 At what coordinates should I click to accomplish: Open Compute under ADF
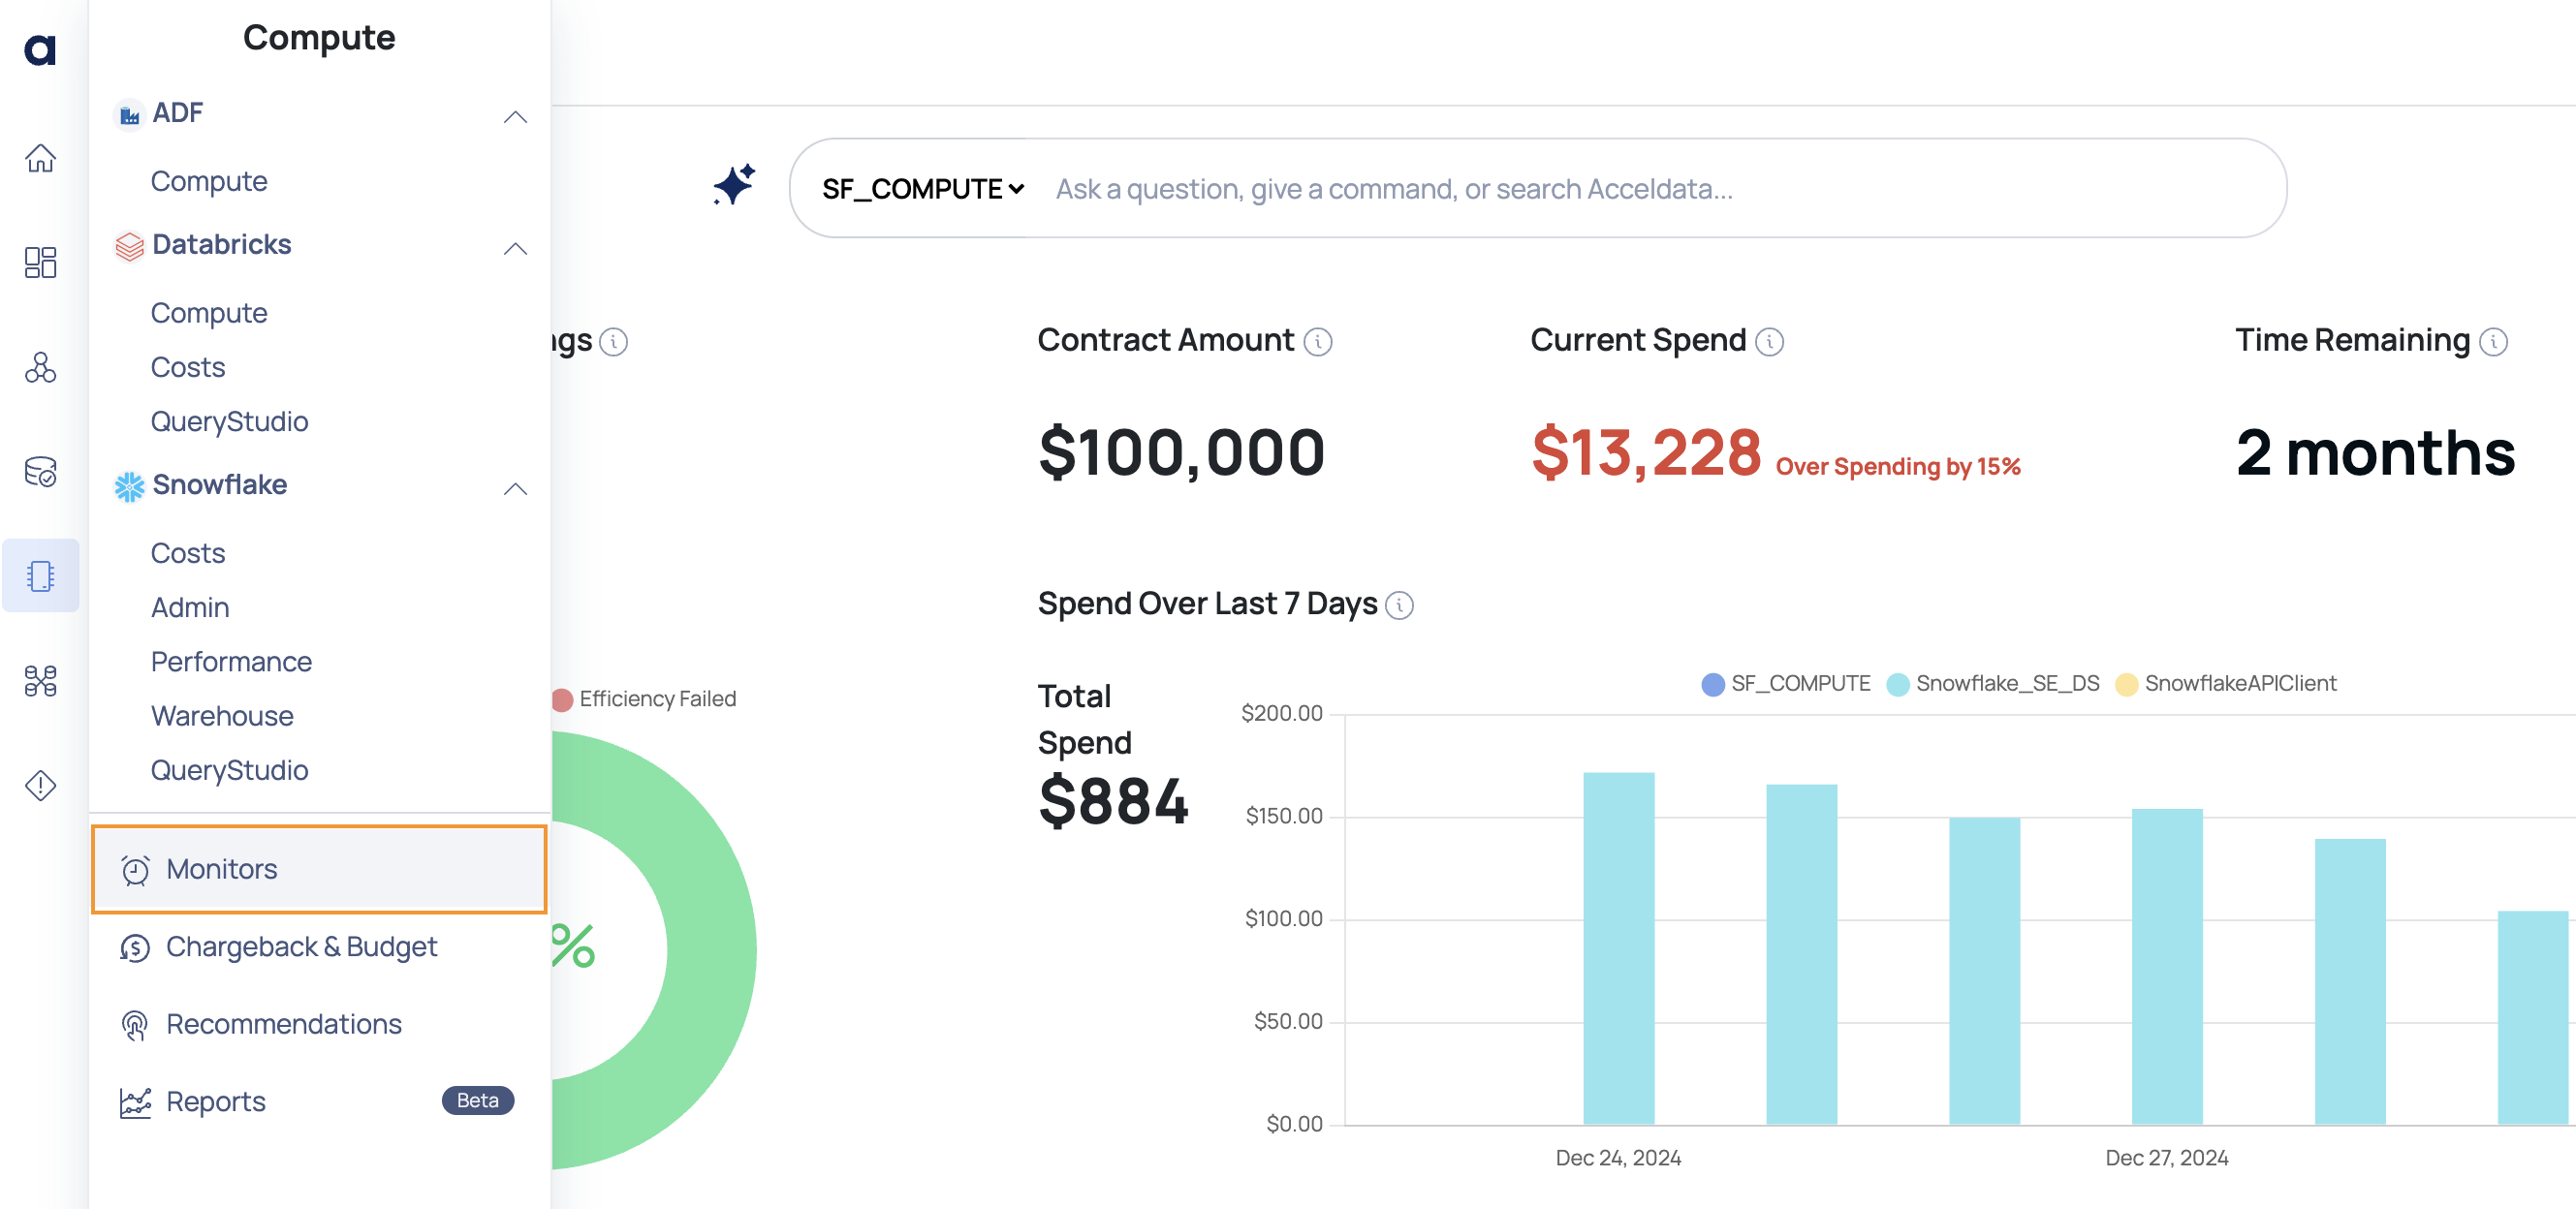pyautogui.click(x=209, y=181)
